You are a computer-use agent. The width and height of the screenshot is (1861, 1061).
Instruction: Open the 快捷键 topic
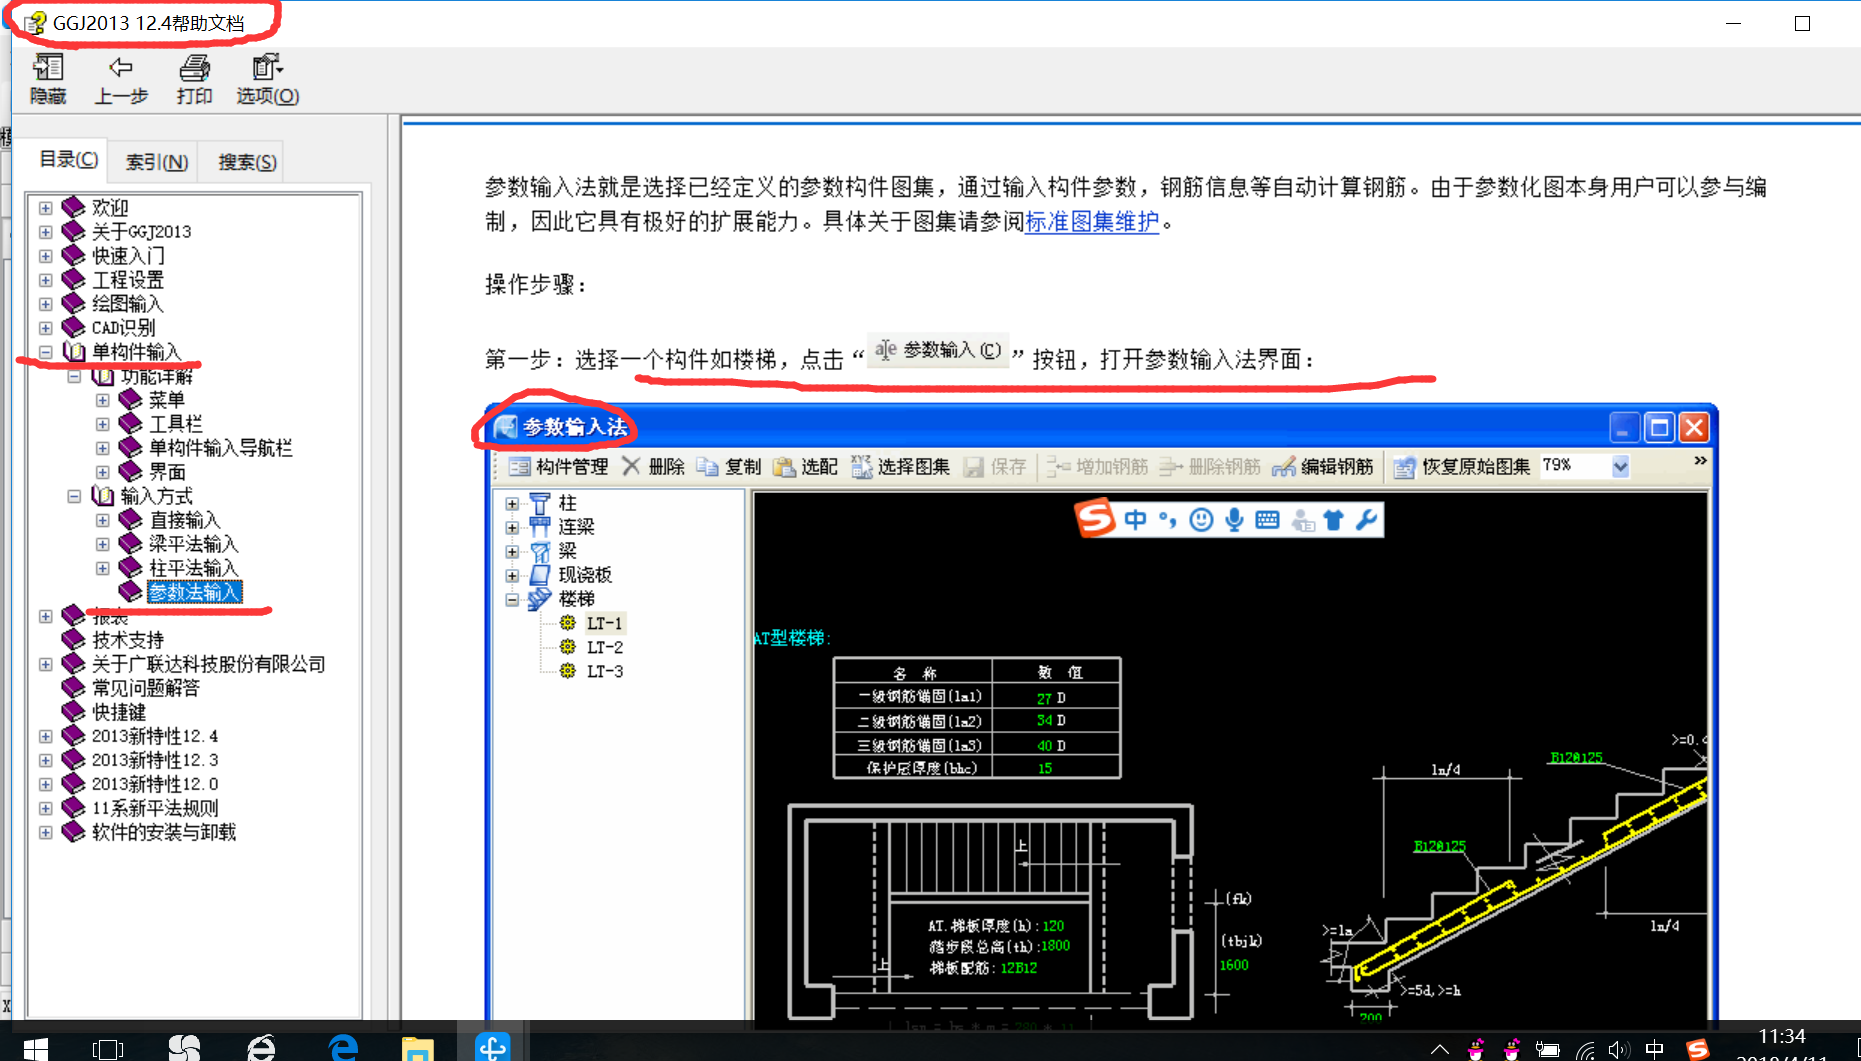[119, 712]
